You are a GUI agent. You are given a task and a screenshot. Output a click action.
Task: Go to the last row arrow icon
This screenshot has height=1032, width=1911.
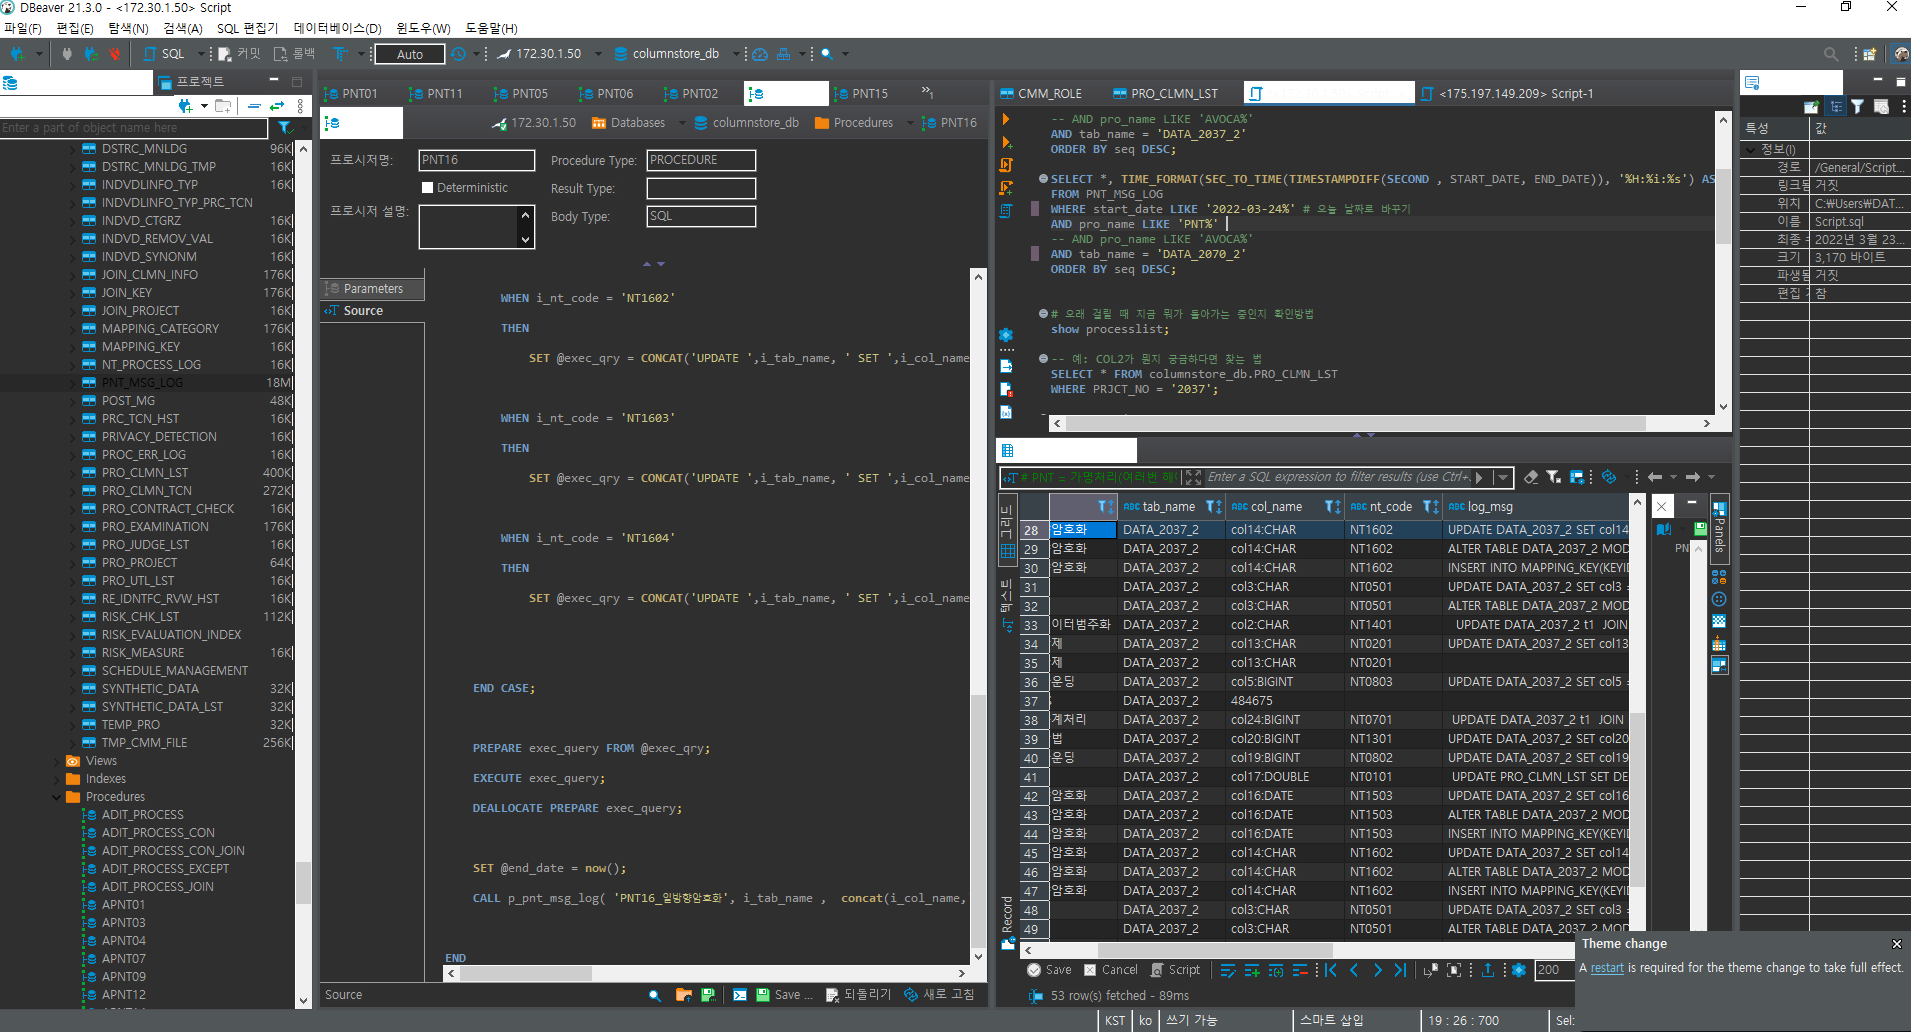coord(1400,970)
